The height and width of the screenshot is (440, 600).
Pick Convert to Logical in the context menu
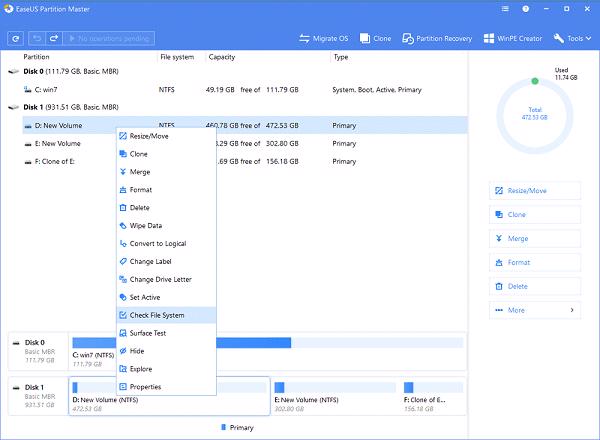[x=157, y=244]
